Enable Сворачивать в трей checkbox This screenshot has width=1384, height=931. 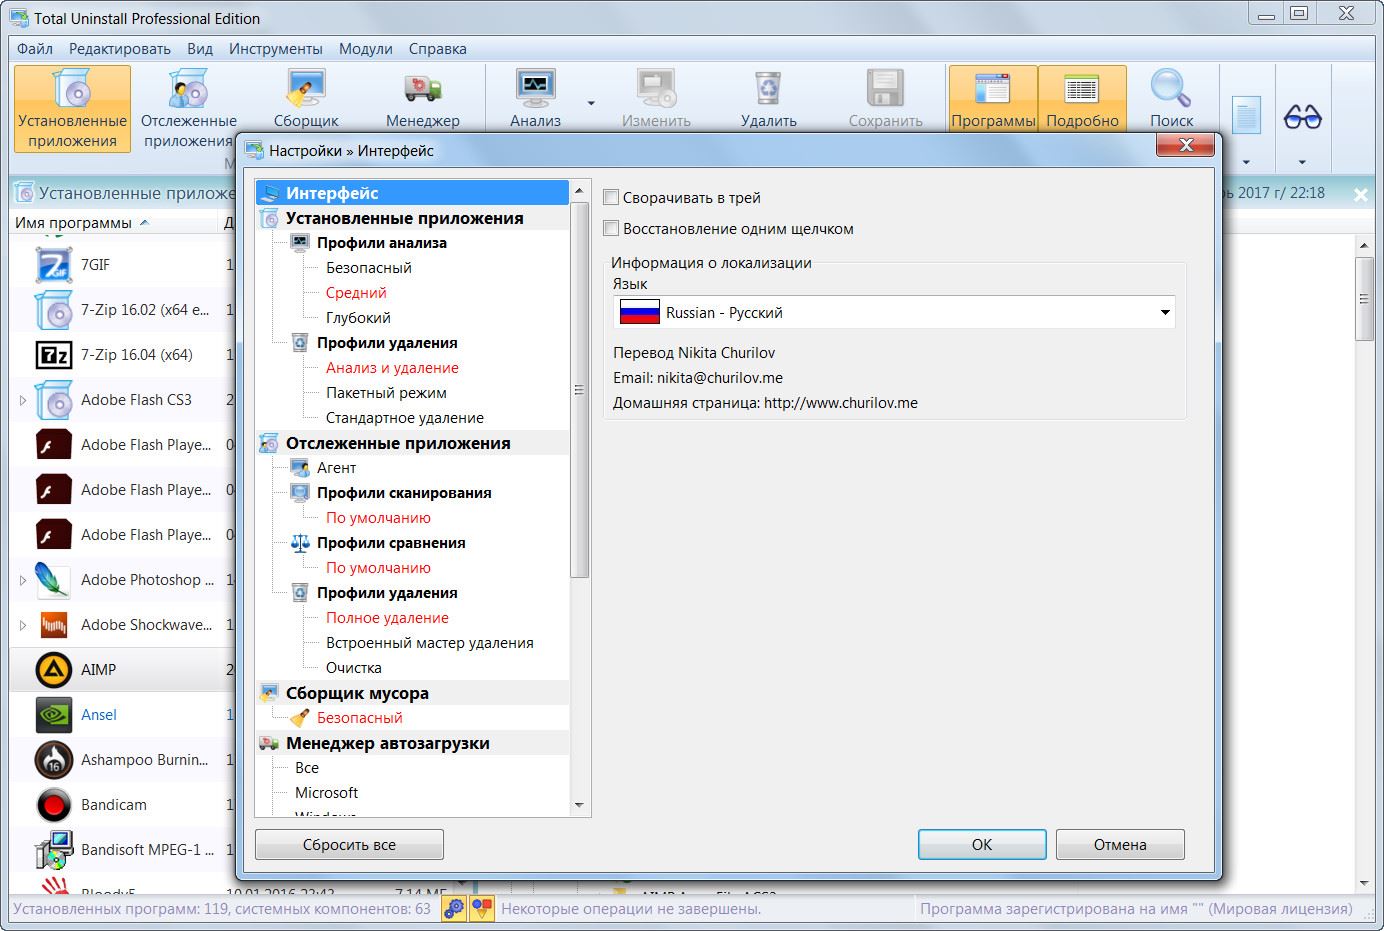point(611,198)
